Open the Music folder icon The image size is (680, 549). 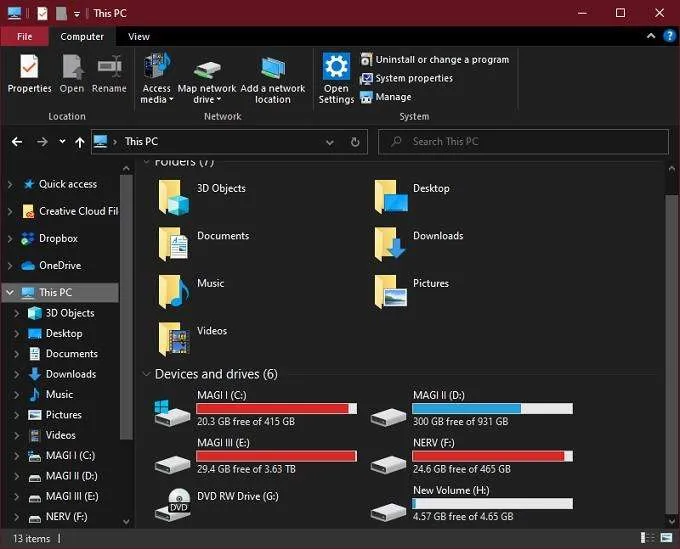[x=173, y=292]
